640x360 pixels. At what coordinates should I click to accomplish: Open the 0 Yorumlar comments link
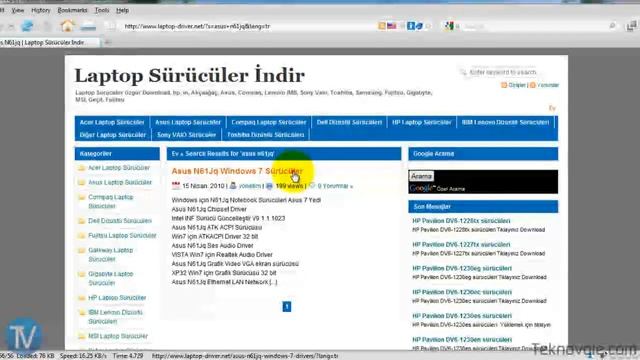[335, 186]
